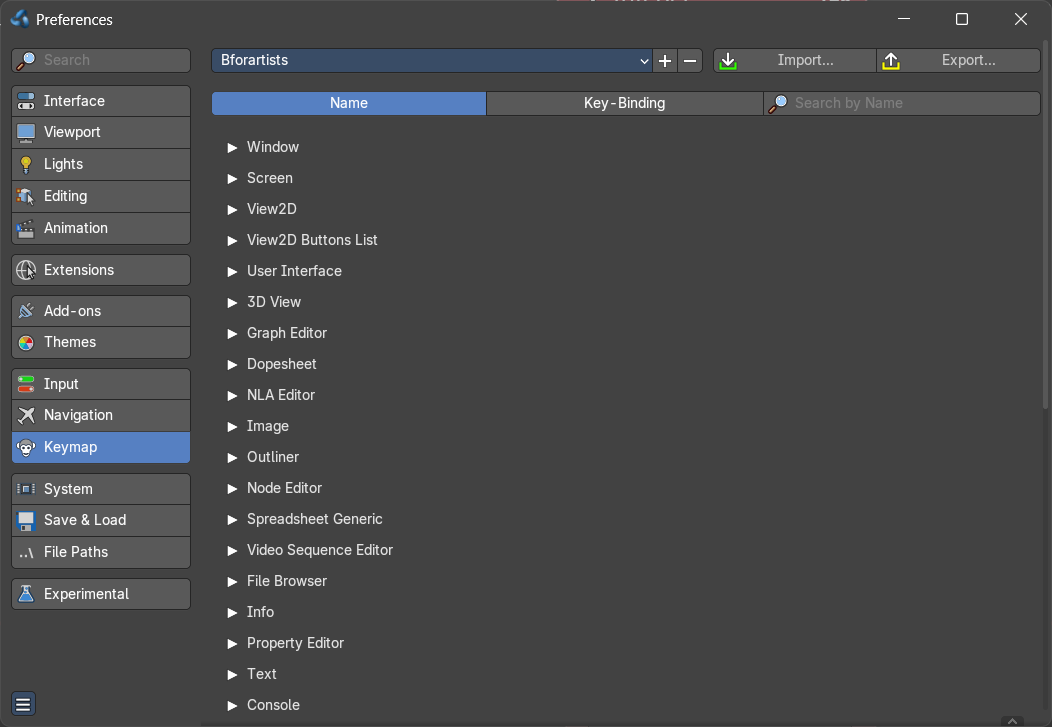Expand the File Browser keymap category
This screenshot has height=727, width=1052.
click(x=232, y=581)
